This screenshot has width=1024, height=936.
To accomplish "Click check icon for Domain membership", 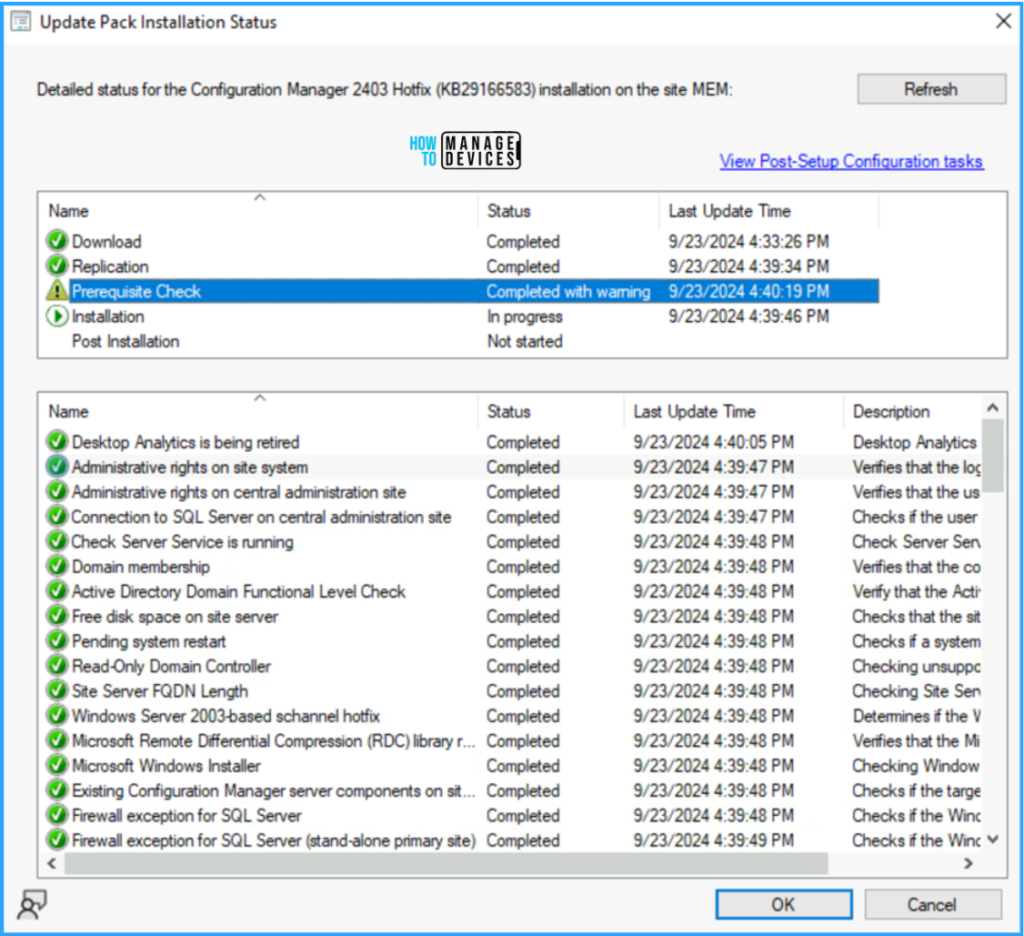I will [57, 566].
